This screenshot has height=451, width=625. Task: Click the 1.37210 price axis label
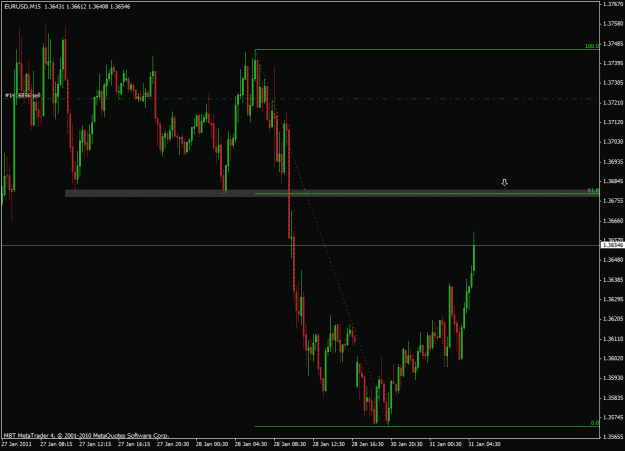613,102
